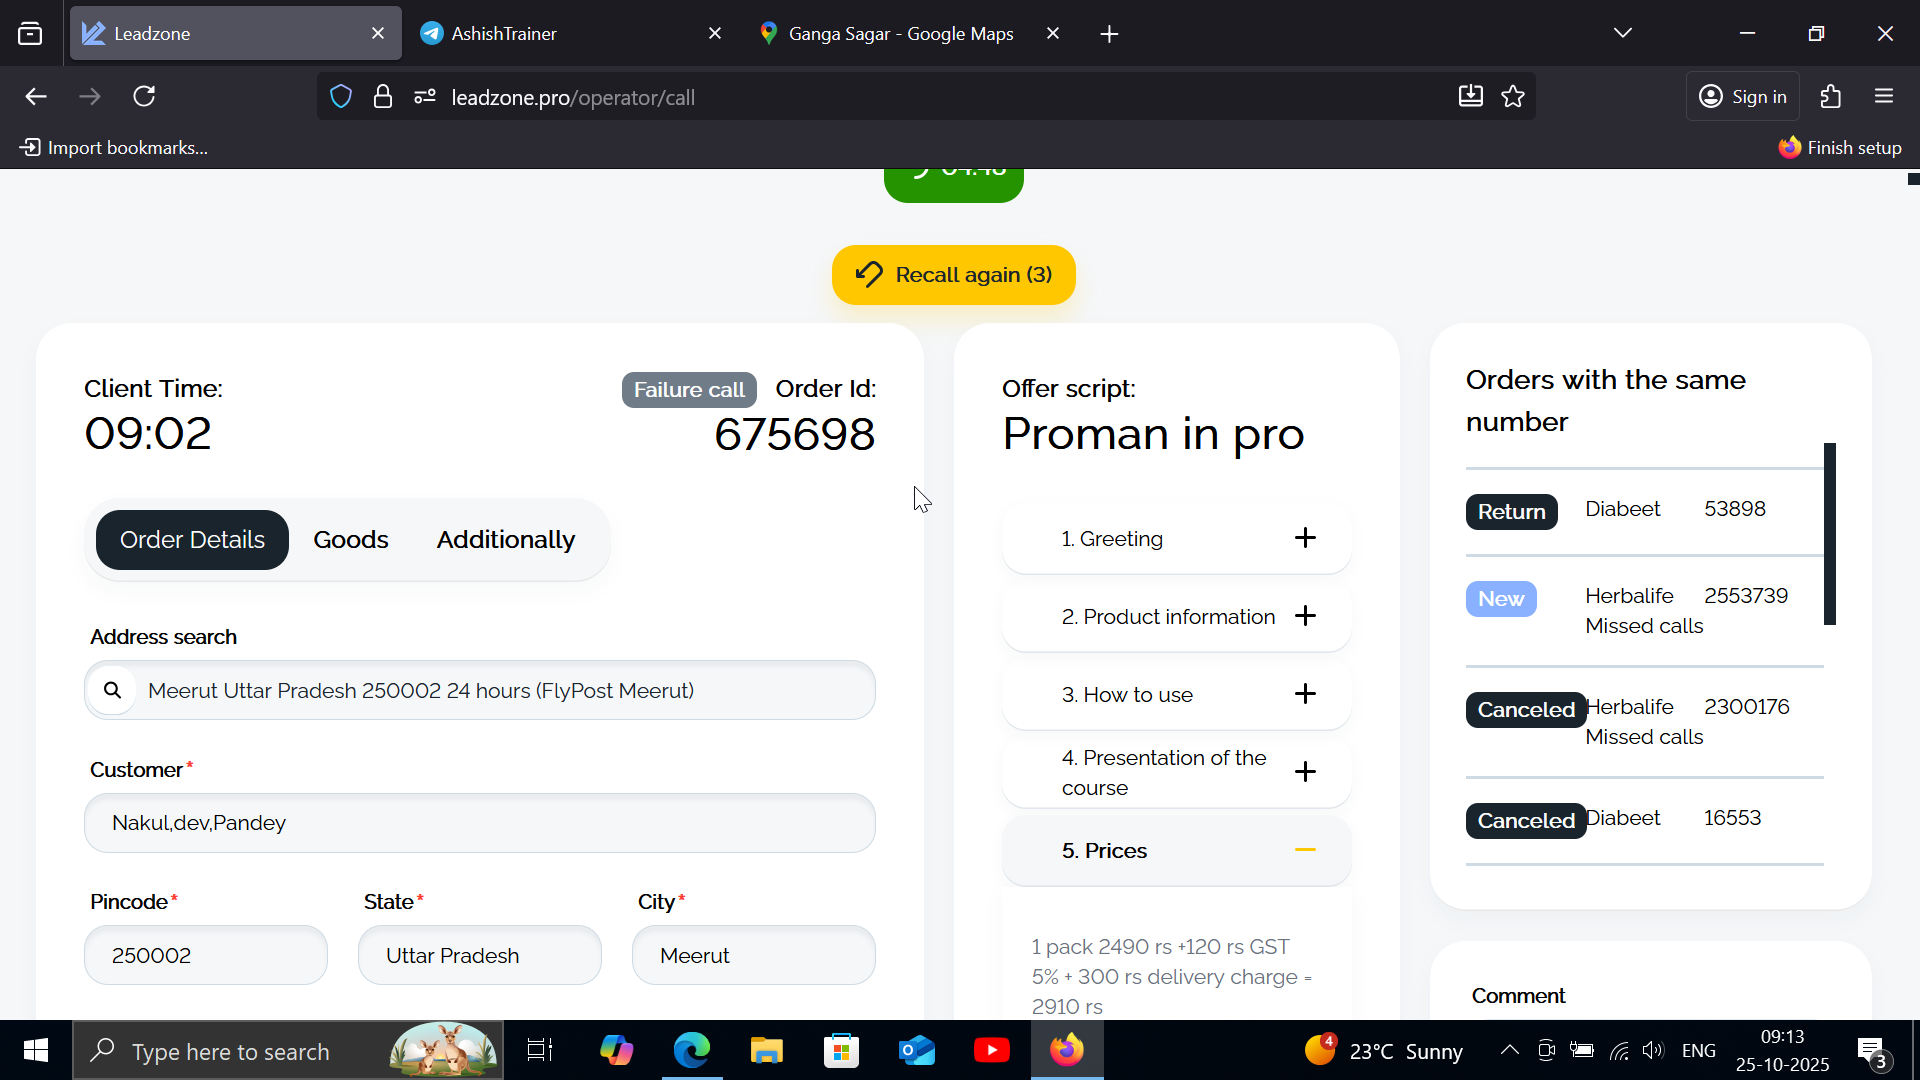Click the Sign in button
Image resolution: width=1920 pixels, height=1080 pixels.
(x=1743, y=96)
